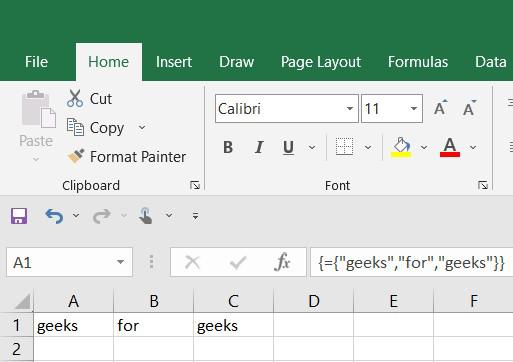Switch to the Data tab

(491, 62)
